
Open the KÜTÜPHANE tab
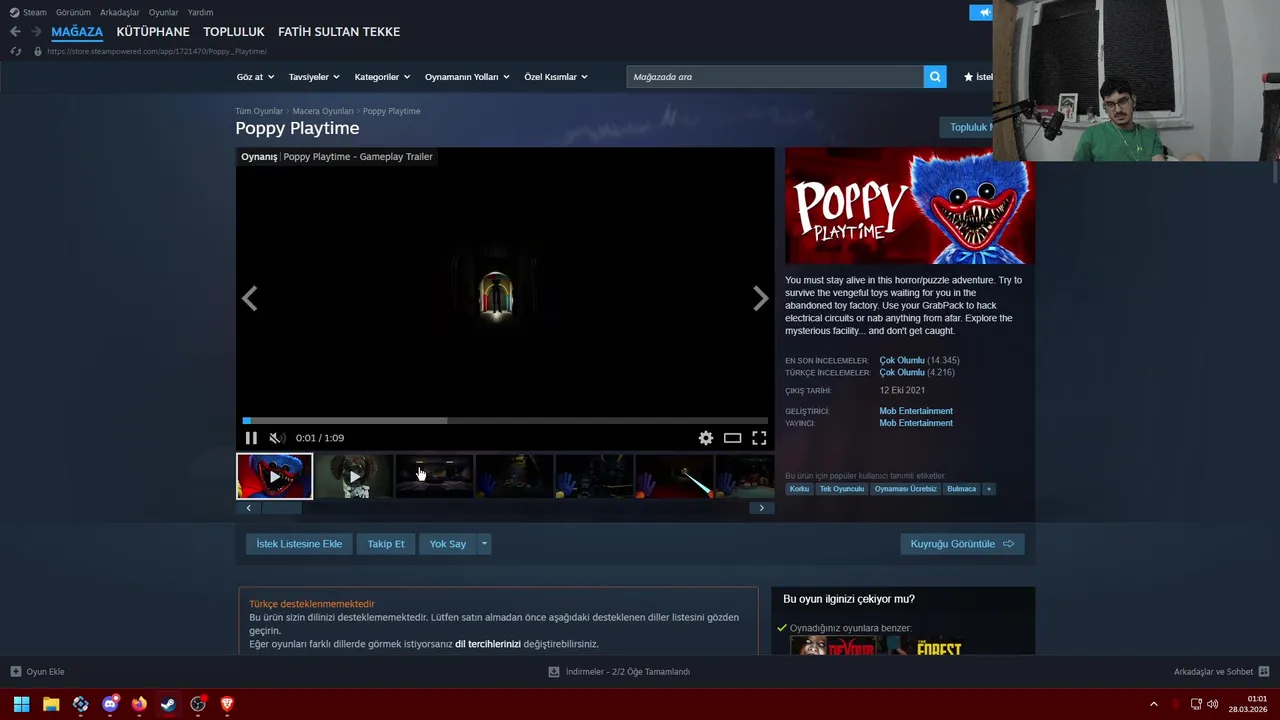tap(153, 32)
